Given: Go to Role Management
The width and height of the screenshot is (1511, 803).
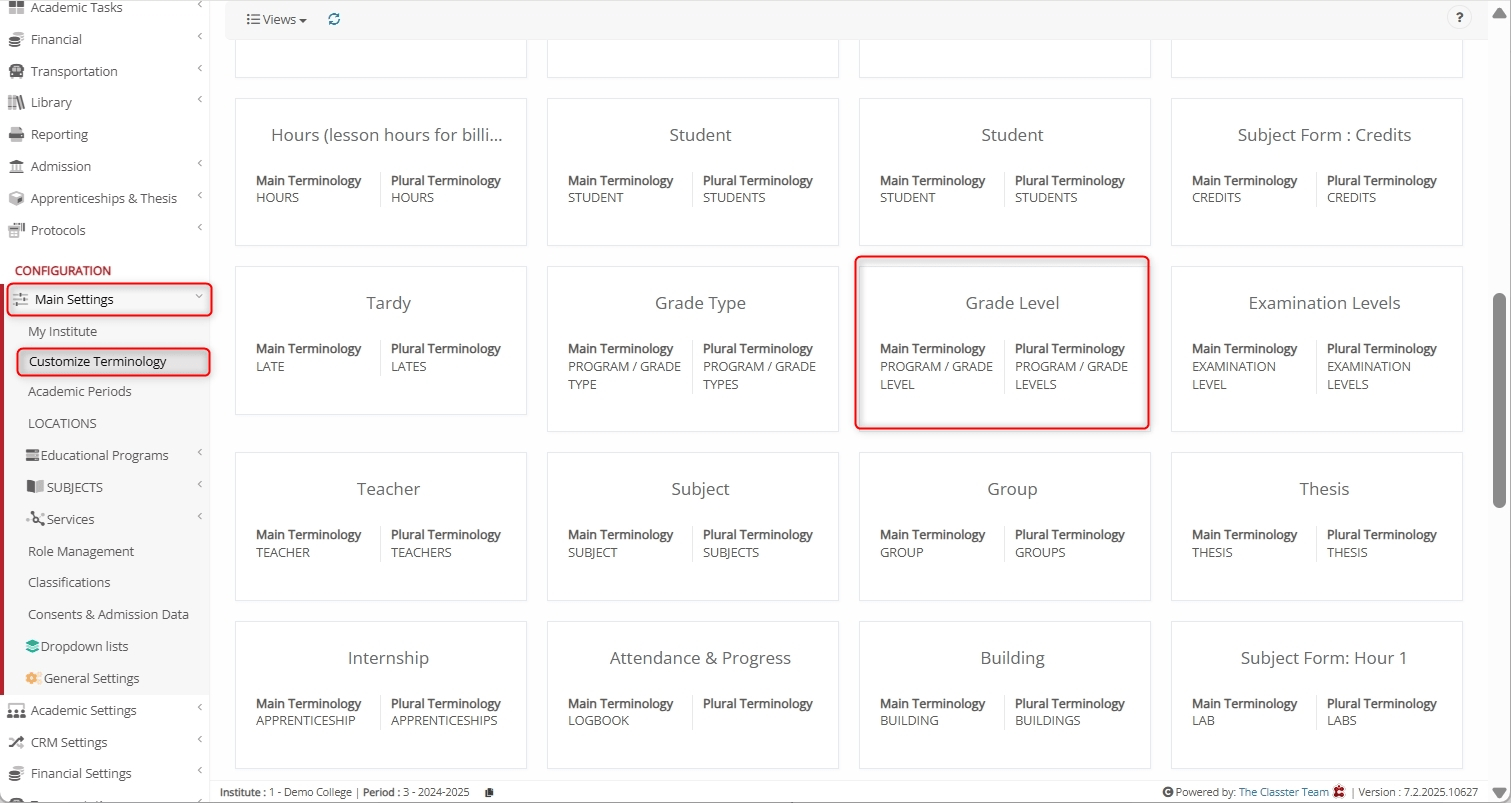Looking at the screenshot, I should point(81,551).
